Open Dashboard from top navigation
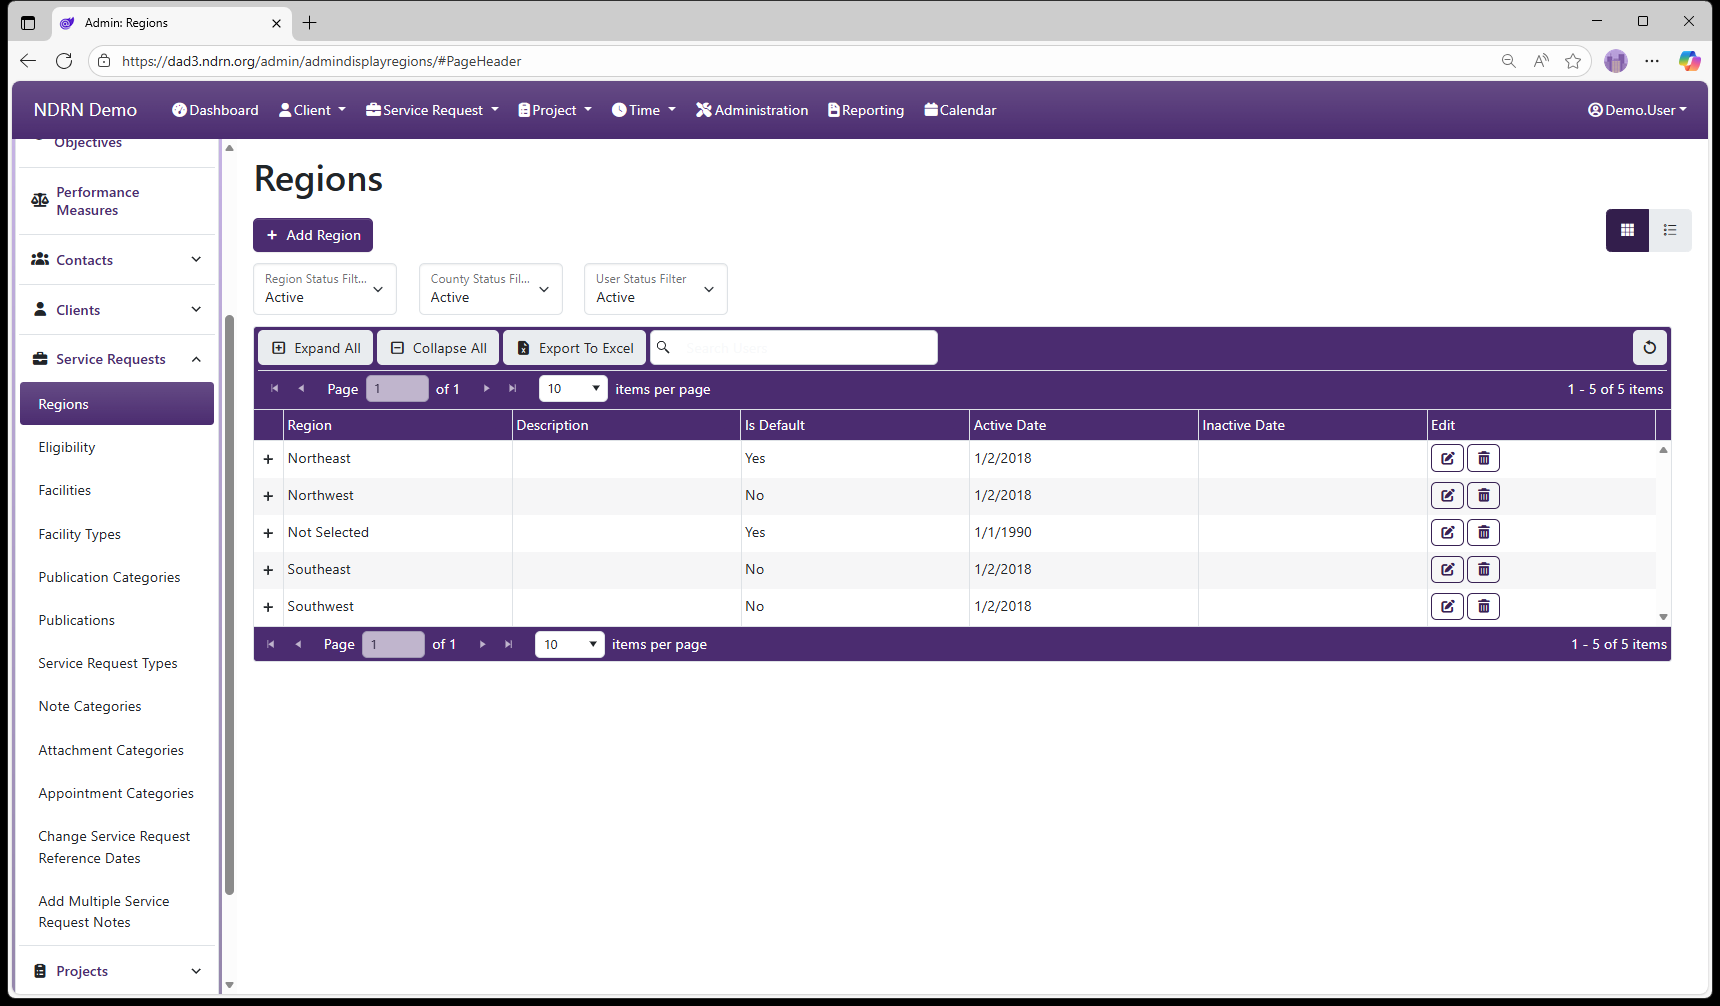Screen dimensions: 1720x1006 point(215,110)
